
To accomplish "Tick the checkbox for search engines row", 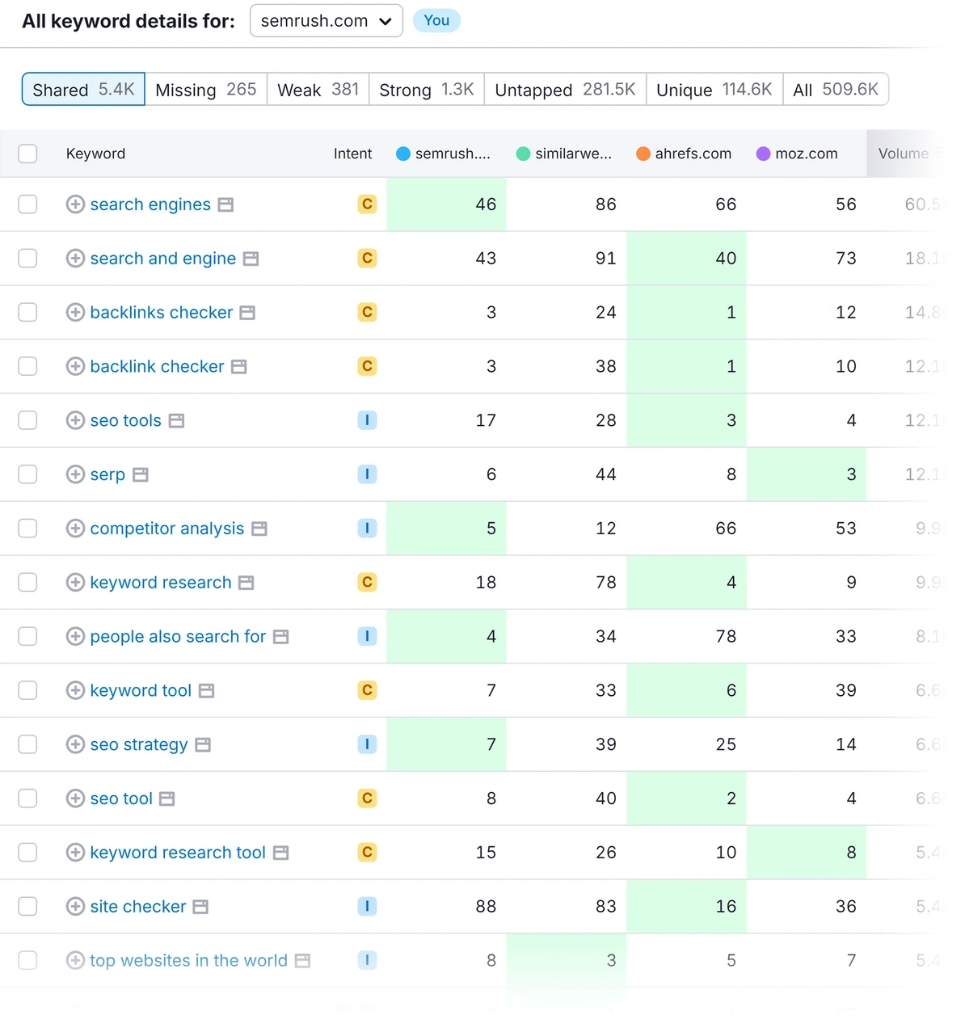I will coord(27,204).
